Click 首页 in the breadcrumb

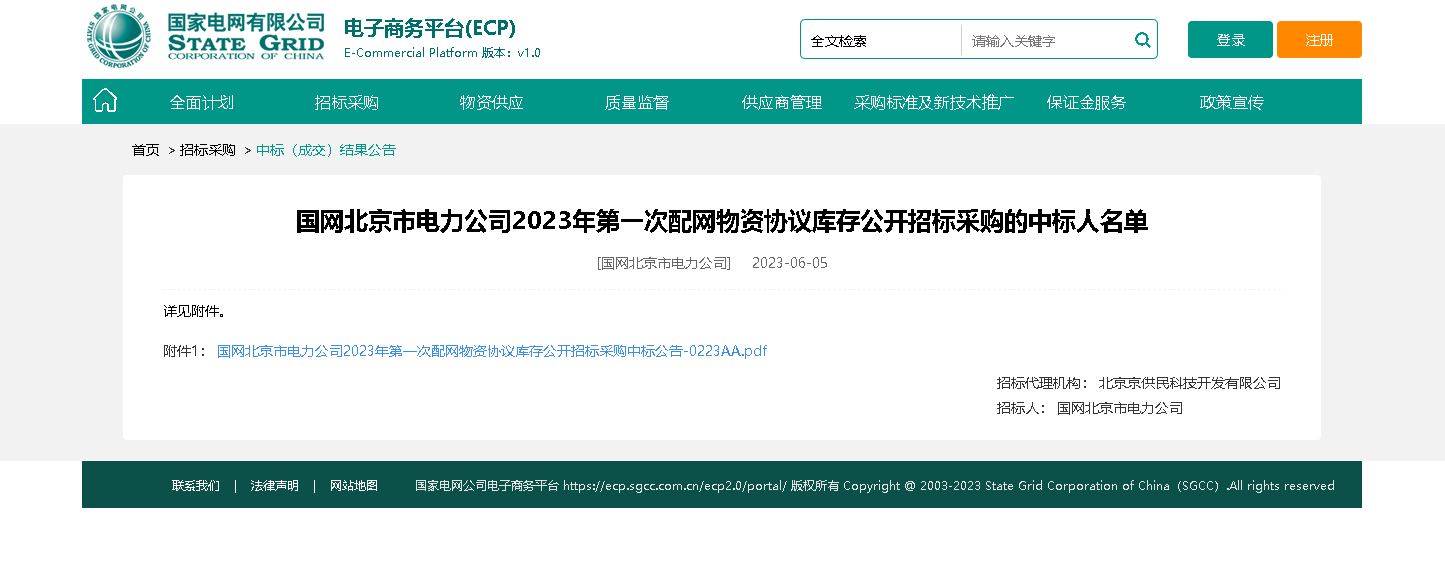pyautogui.click(x=146, y=150)
